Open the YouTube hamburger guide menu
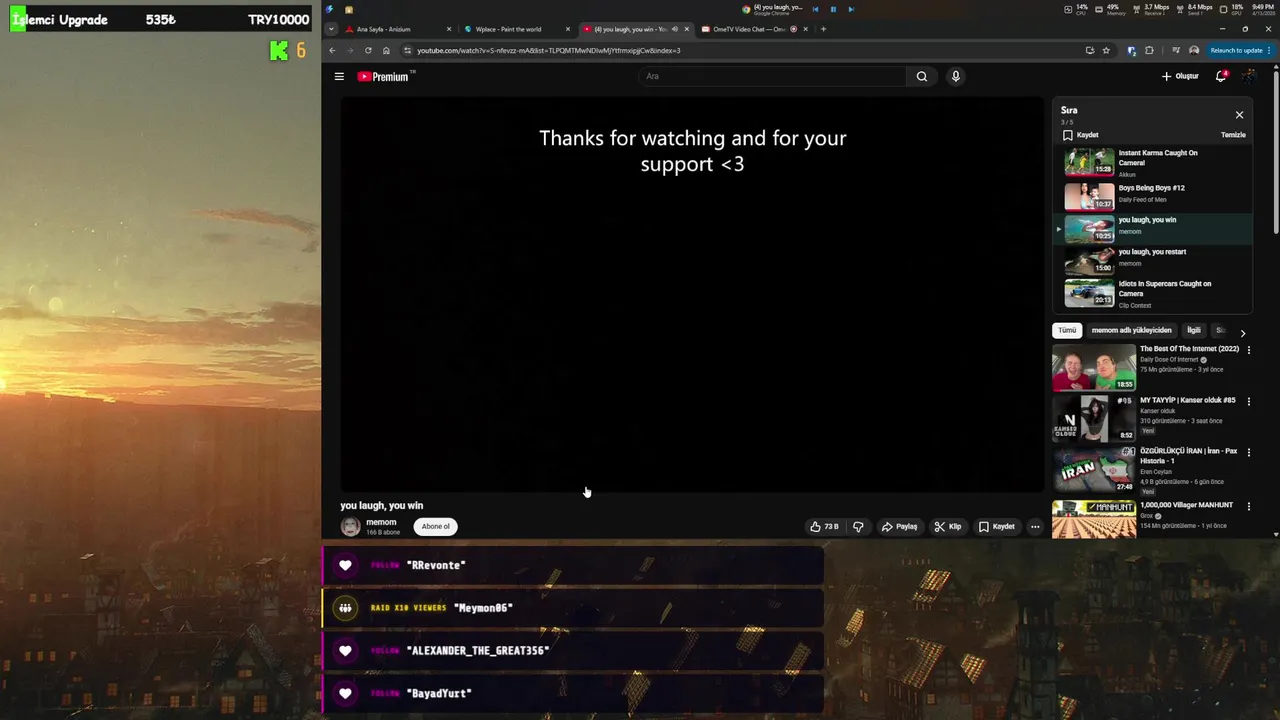The width and height of the screenshot is (1280, 720). tap(339, 76)
